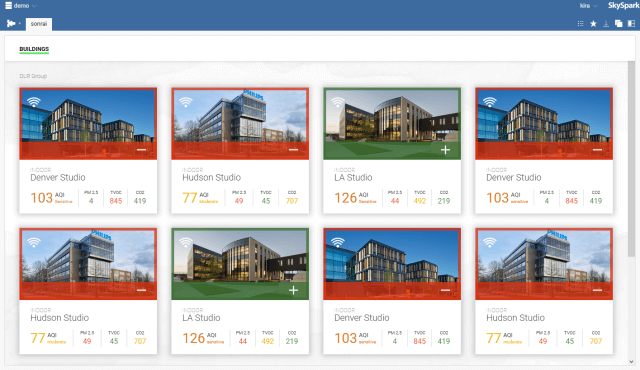Click top-row Hudson Studio name
Screen dimensions: 640x370
(x=211, y=177)
